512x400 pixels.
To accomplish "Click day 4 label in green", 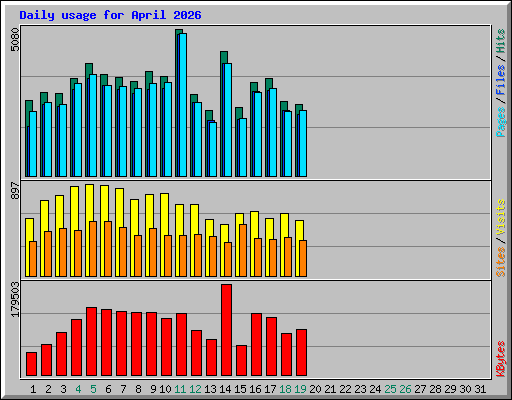I will tap(78, 389).
